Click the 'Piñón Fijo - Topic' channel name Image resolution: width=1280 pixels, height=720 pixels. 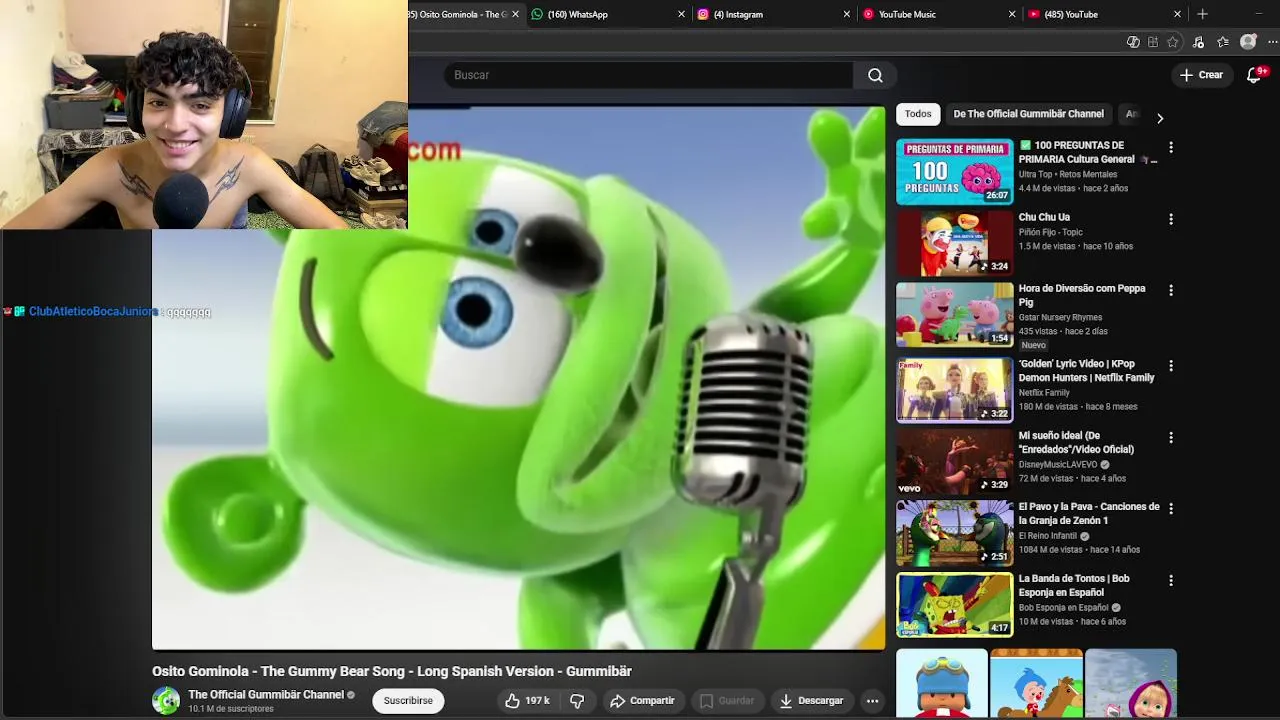[1051, 232]
